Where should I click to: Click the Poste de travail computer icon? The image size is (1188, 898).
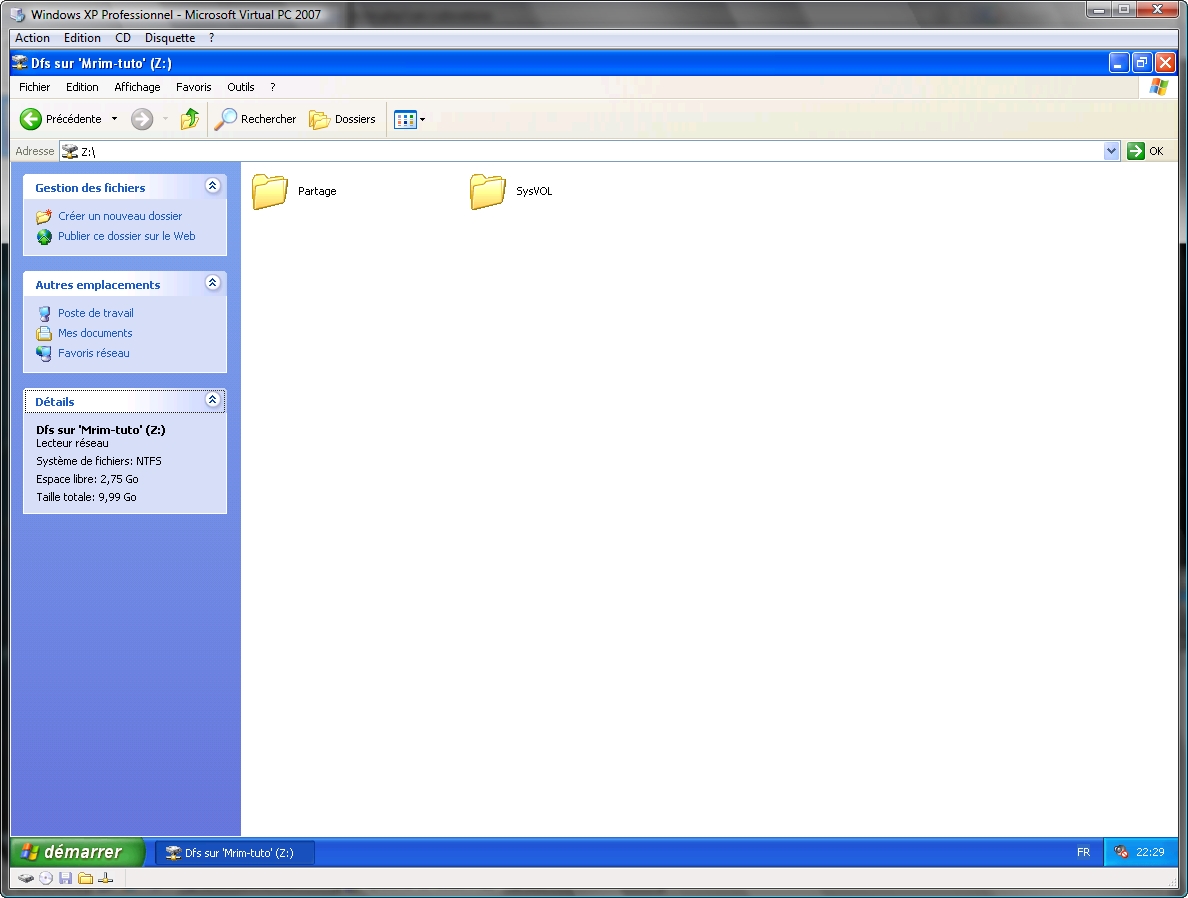tap(44, 313)
